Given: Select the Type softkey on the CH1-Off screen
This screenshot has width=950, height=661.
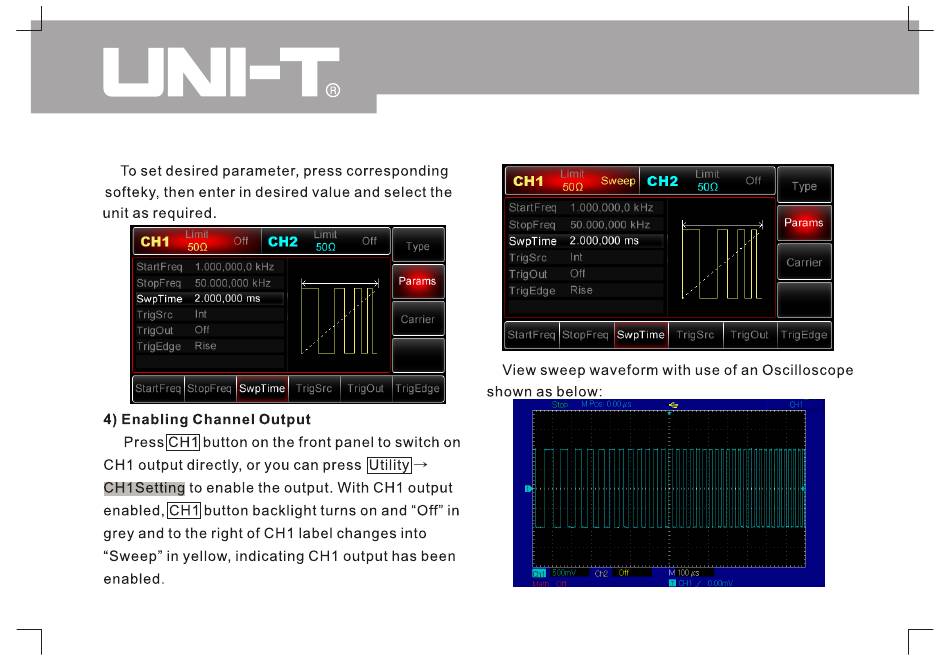Looking at the screenshot, I should pos(418,246).
